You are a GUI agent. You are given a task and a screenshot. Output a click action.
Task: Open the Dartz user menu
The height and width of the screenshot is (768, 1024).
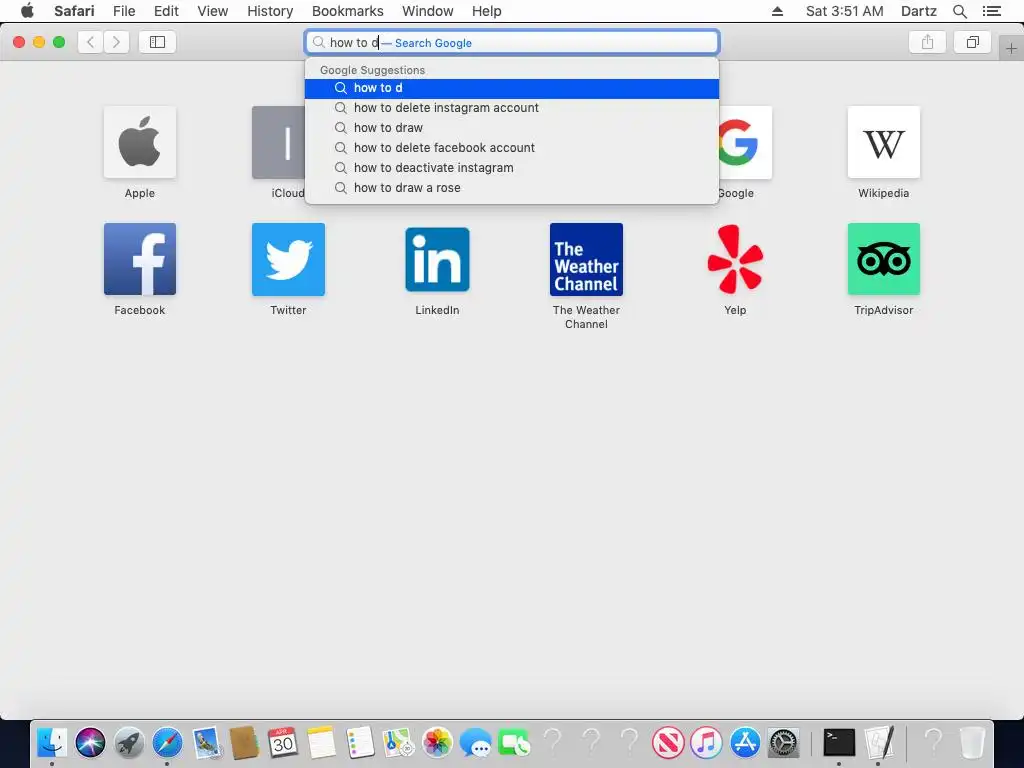pyautogui.click(x=919, y=11)
